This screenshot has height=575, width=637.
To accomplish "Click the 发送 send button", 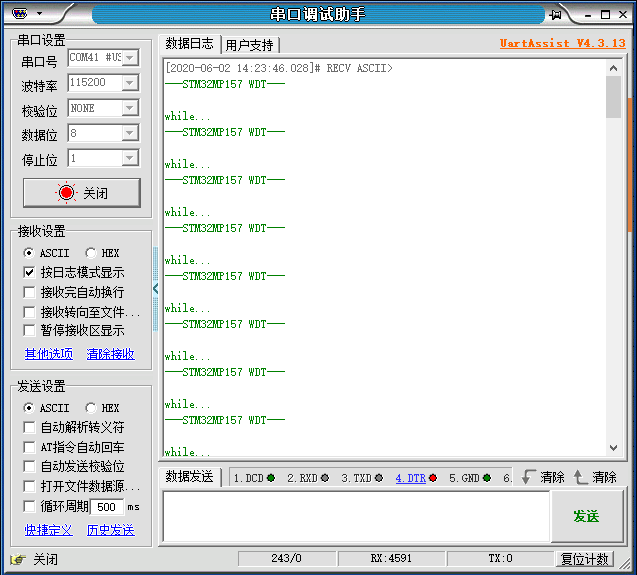I will pos(587,516).
